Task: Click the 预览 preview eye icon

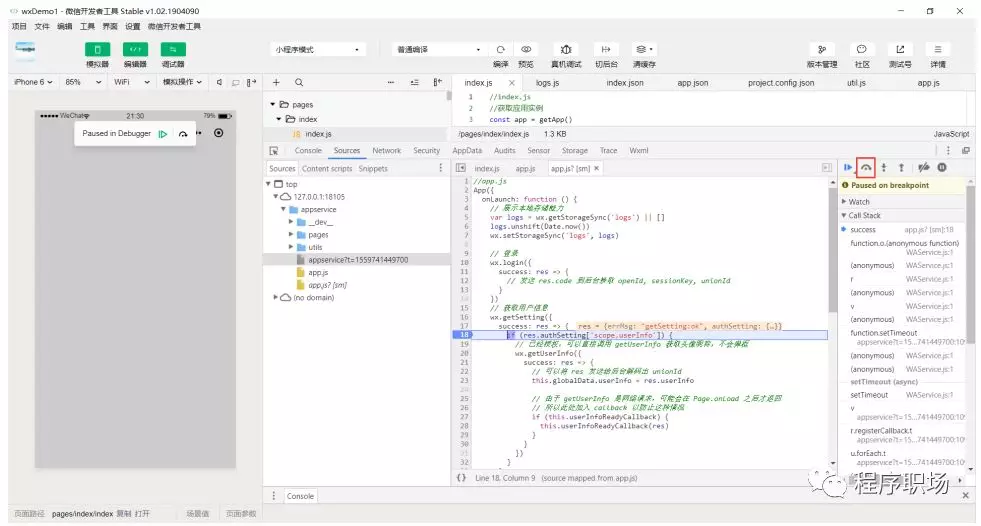Action: point(526,49)
